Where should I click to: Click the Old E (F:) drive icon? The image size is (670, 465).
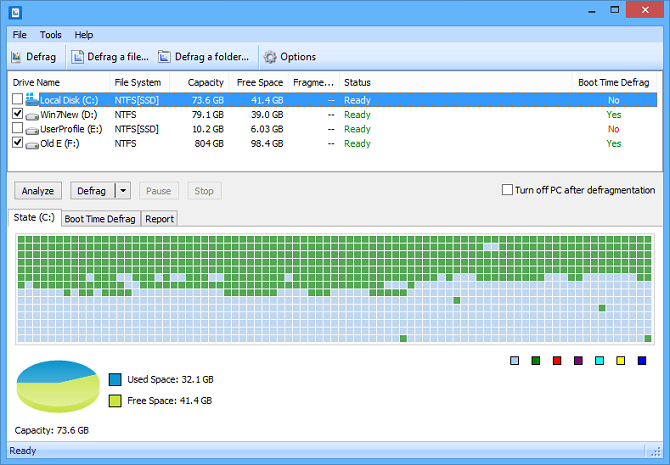pos(31,144)
